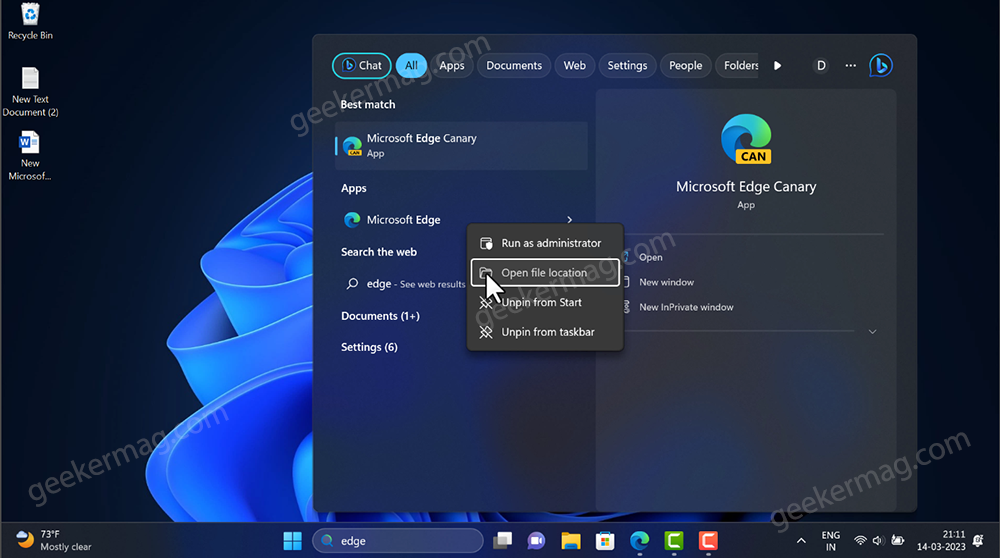The width and height of the screenshot is (1000, 558).
Task: Switch to the Web search filter
Action: (575, 66)
